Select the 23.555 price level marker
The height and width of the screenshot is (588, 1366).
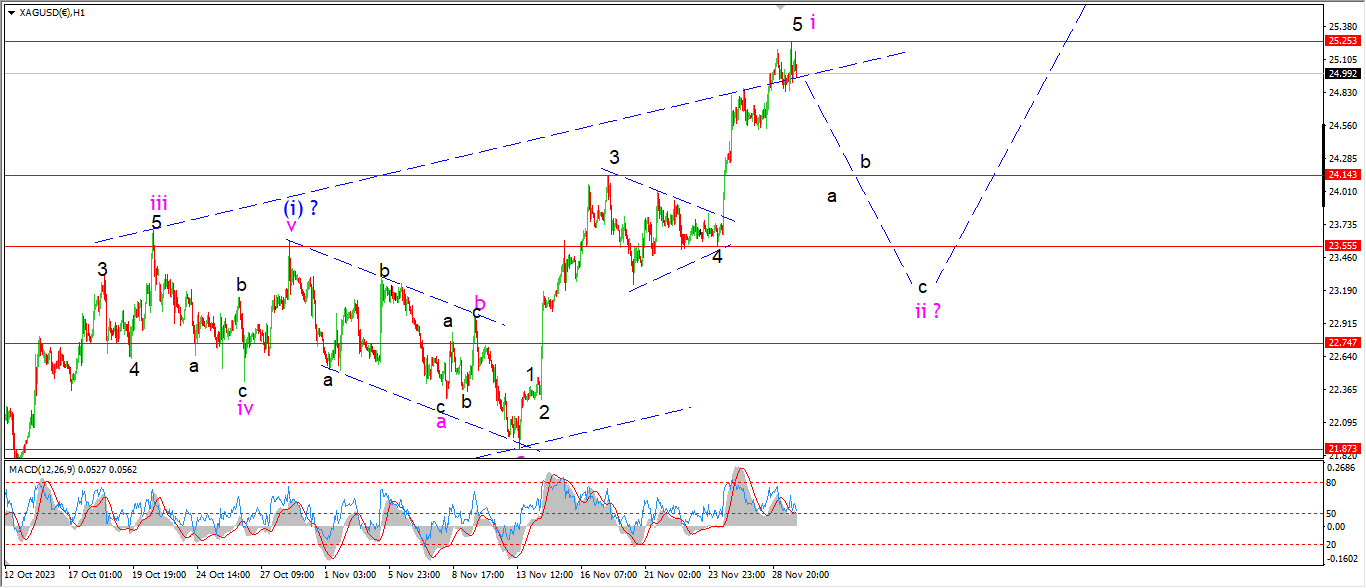coord(1341,246)
